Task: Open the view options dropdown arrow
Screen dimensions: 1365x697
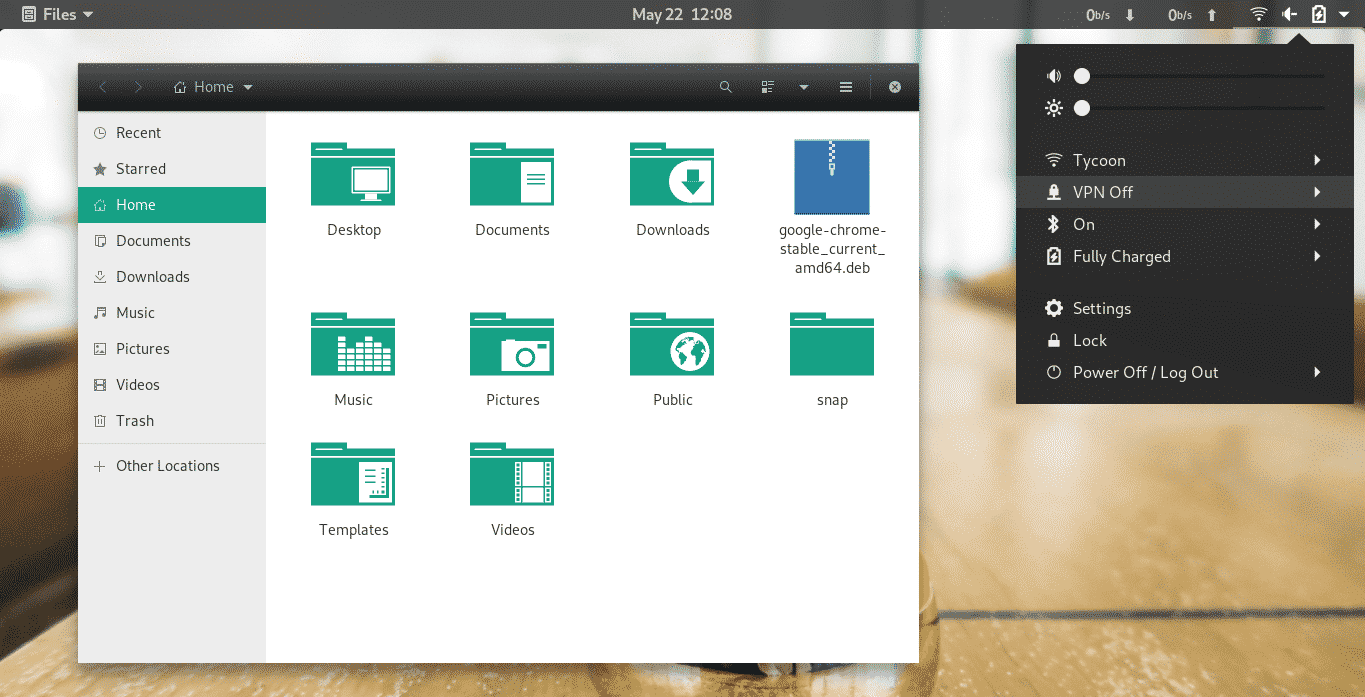Action: [x=804, y=87]
